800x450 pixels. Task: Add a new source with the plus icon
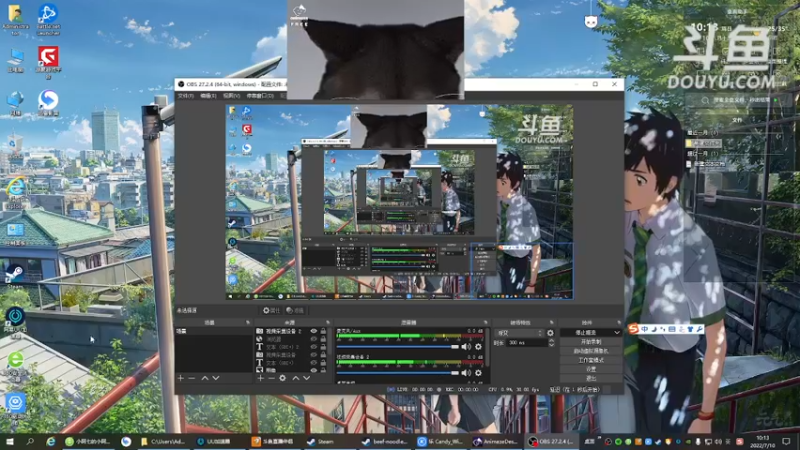click(x=260, y=378)
